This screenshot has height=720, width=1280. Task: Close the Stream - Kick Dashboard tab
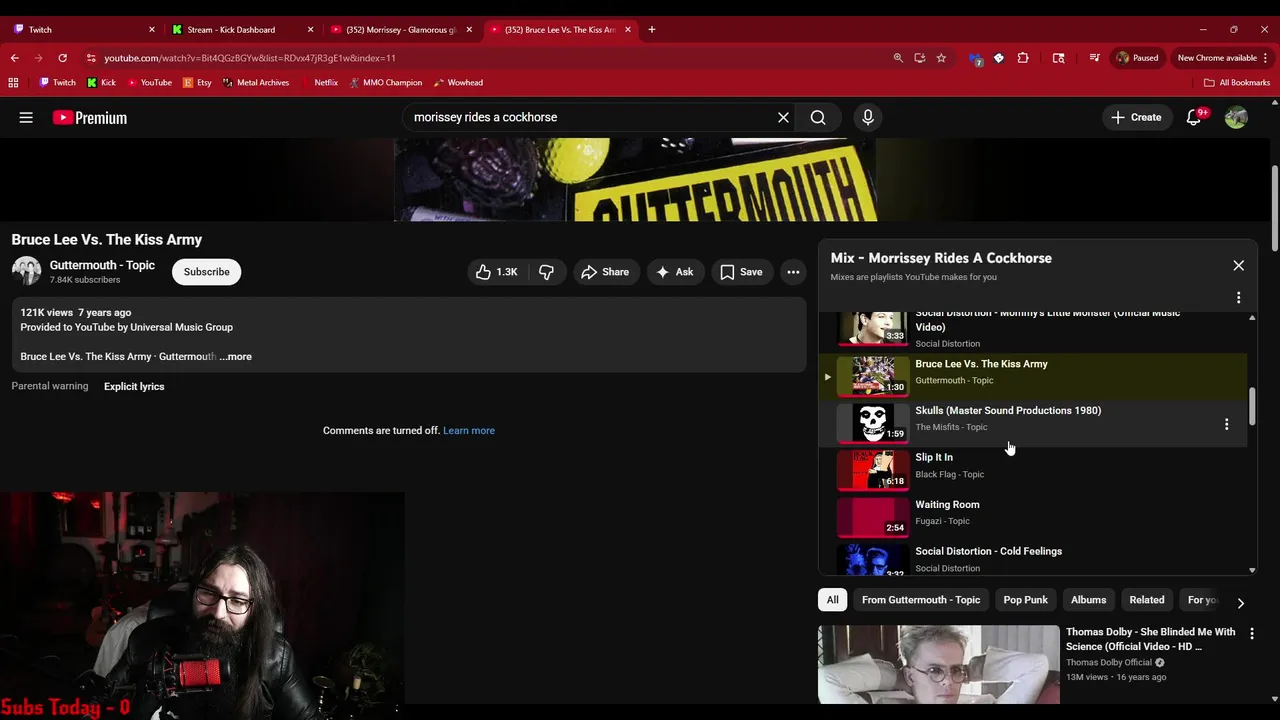[x=310, y=29]
